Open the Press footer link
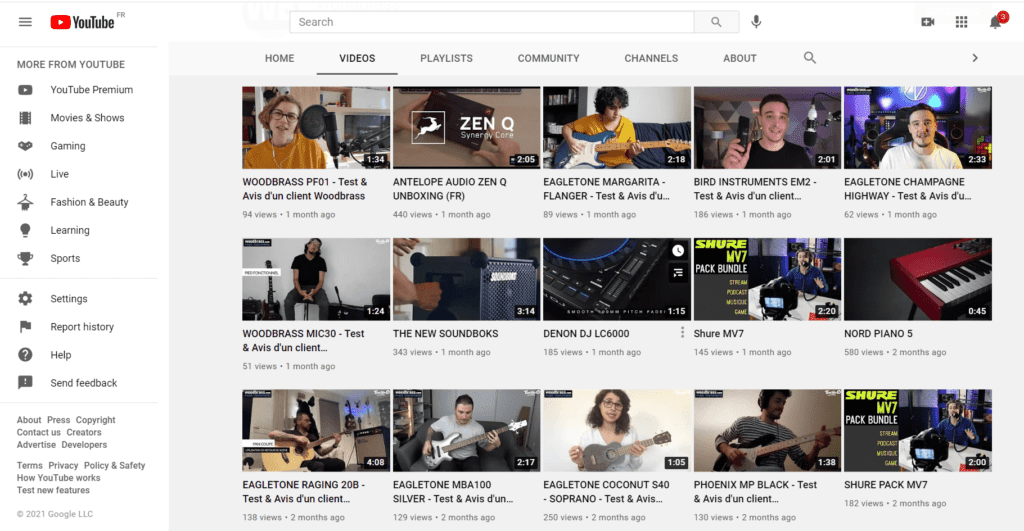 tap(58, 420)
